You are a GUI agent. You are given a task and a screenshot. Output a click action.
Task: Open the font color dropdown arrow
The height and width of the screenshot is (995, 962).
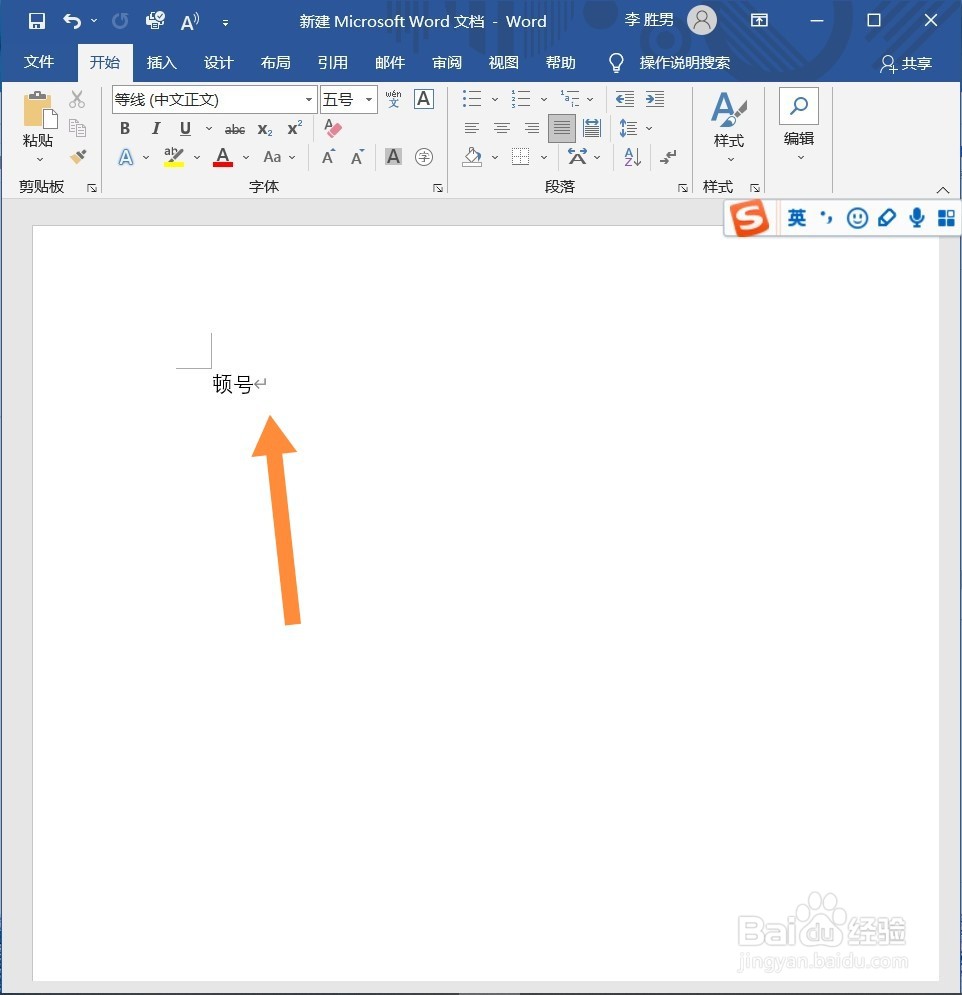click(246, 157)
